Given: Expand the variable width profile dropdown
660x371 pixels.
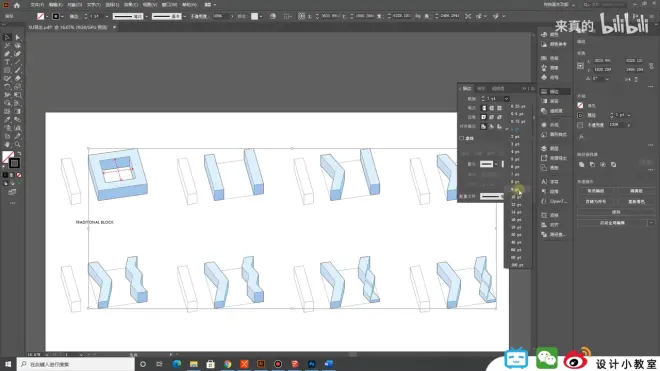Looking at the screenshot, I should [x=146, y=16].
